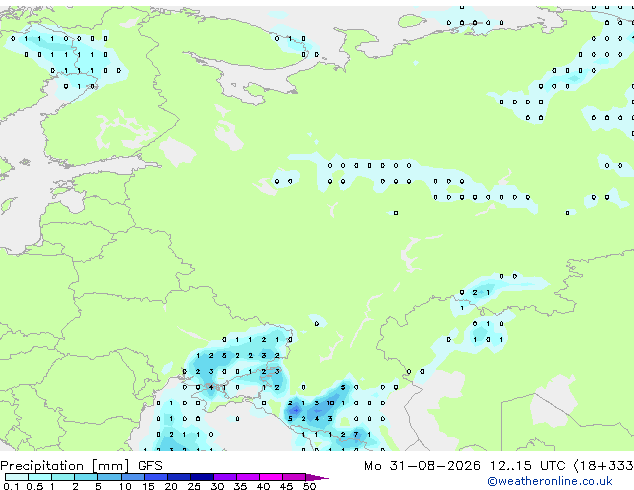Image resolution: width=634 pixels, height=490 pixels.
Task: Click the '50' legend scale label
Action: [x=309, y=486]
